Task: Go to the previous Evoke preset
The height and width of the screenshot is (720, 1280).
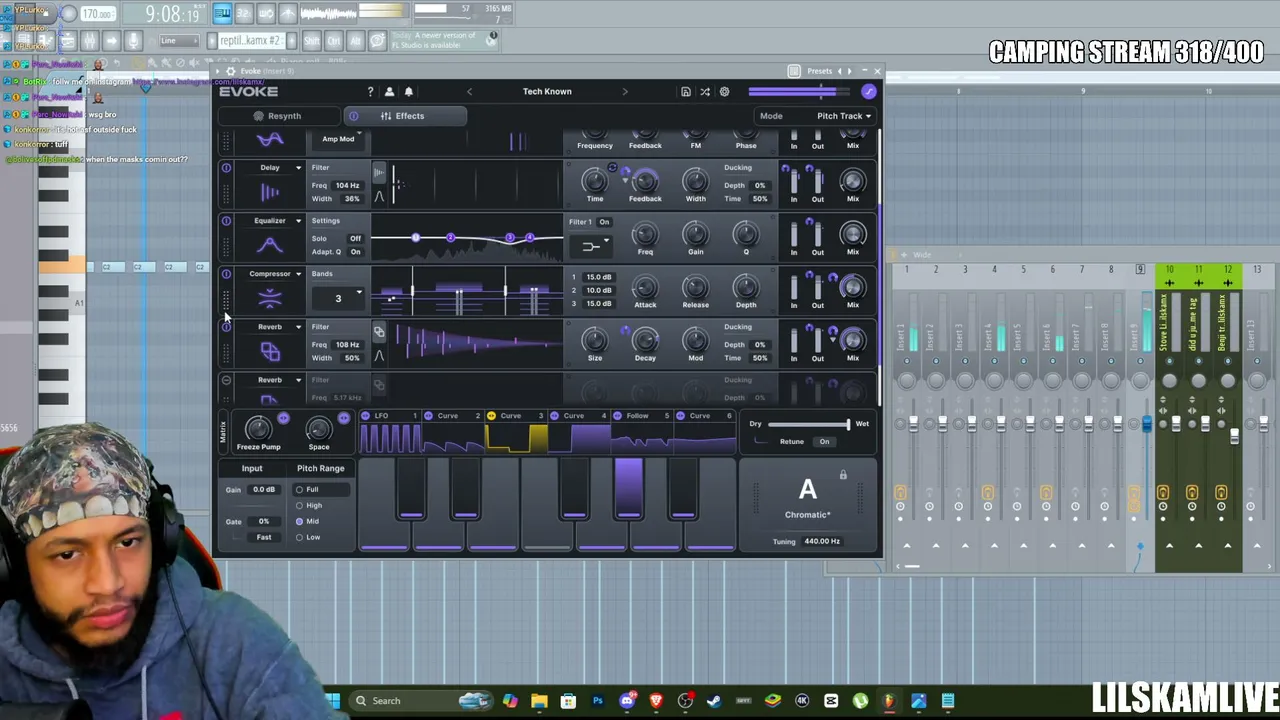Action: [469, 92]
